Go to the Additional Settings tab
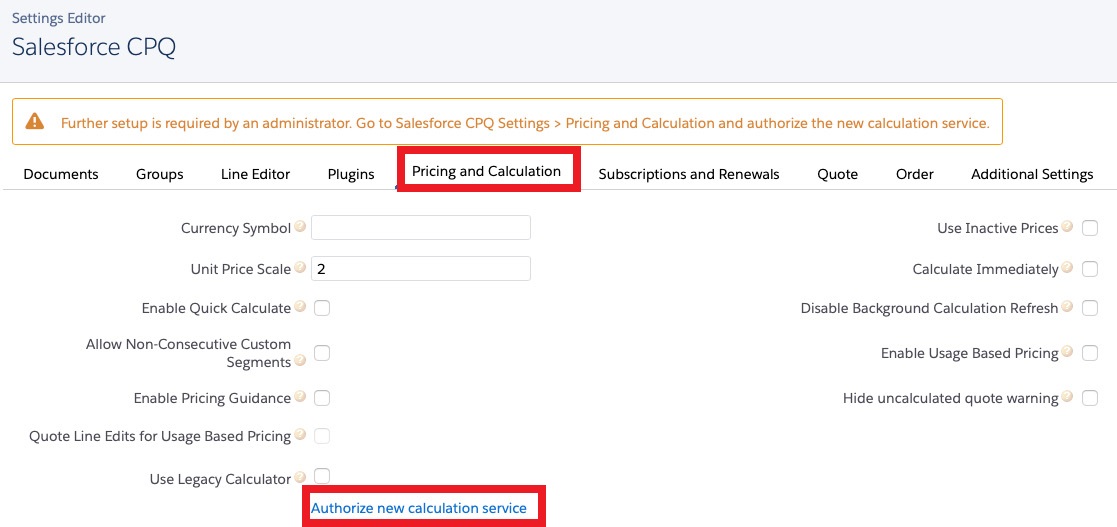This screenshot has width=1117, height=527. click(1032, 174)
